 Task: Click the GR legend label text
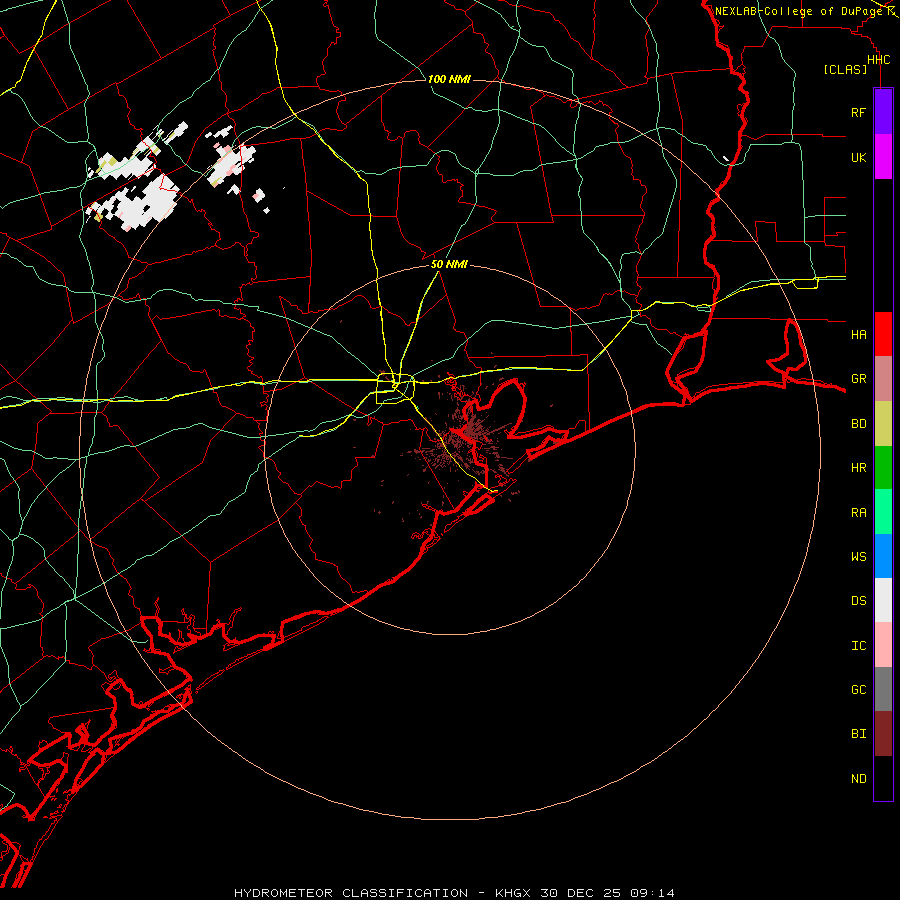click(x=858, y=379)
